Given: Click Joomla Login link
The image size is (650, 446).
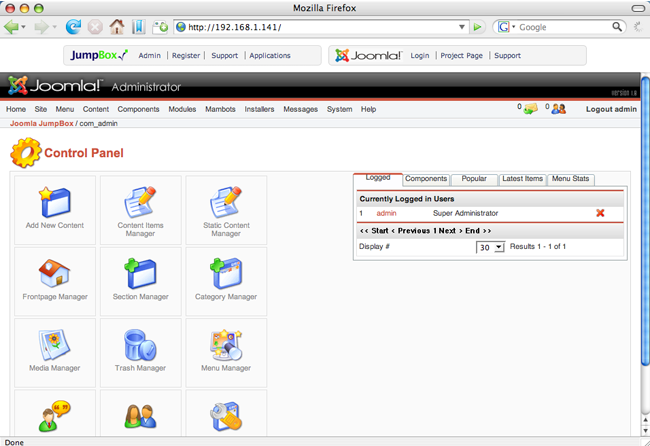Looking at the screenshot, I should point(420,56).
